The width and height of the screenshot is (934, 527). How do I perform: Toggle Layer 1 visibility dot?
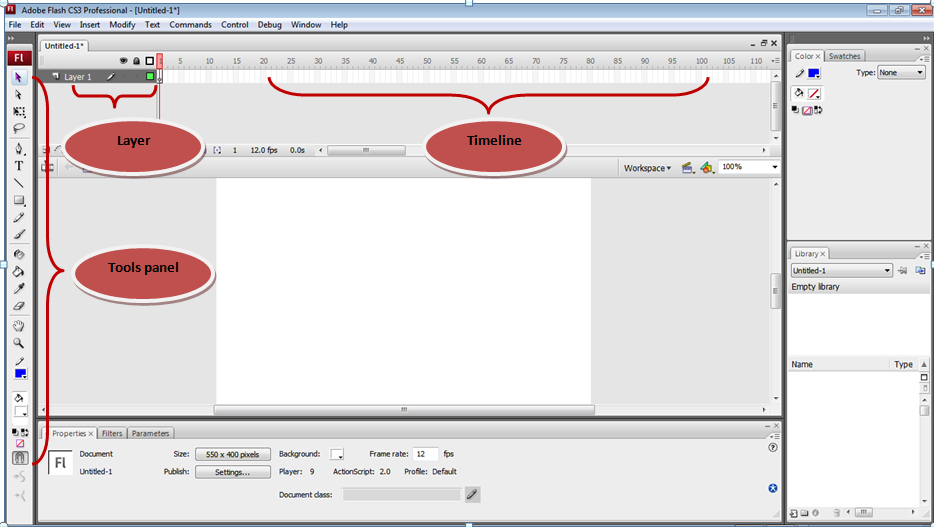pos(124,77)
